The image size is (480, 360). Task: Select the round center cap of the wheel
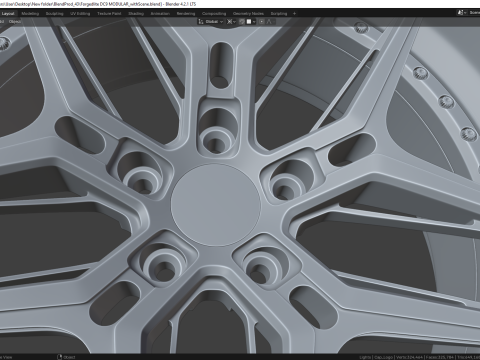(216, 205)
